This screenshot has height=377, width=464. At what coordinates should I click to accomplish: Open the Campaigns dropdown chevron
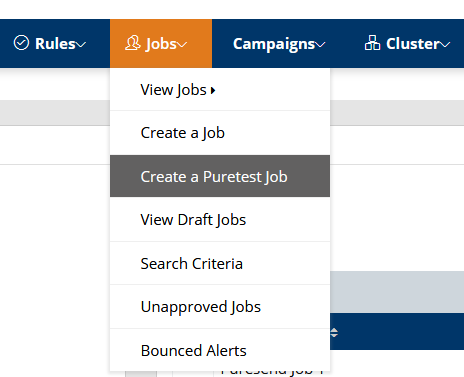(x=320, y=44)
